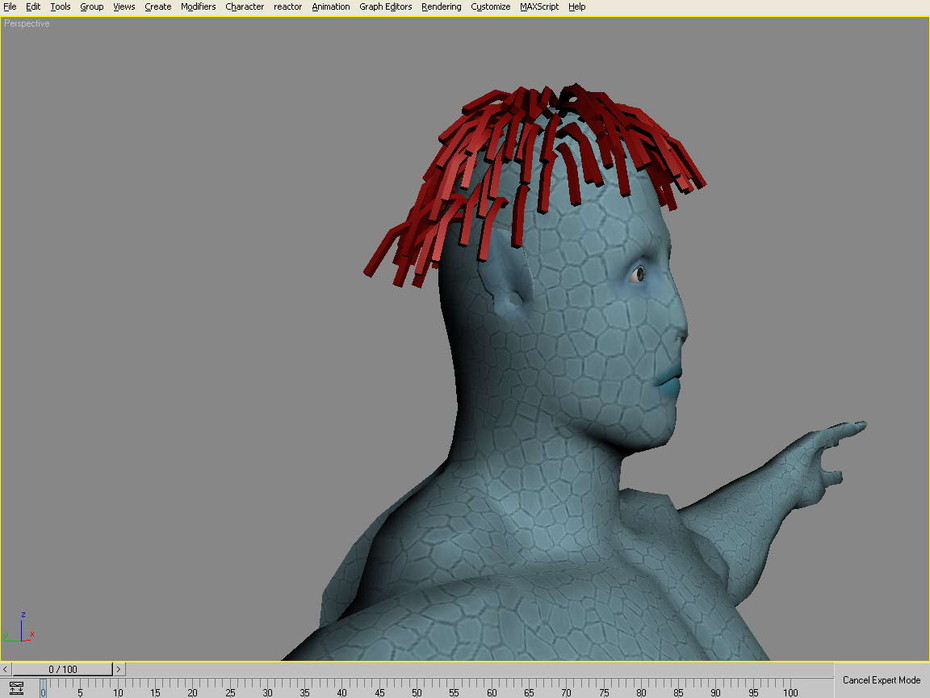Open the Character menu
Viewport: 930px width, 698px height.
tap(244, 7)
